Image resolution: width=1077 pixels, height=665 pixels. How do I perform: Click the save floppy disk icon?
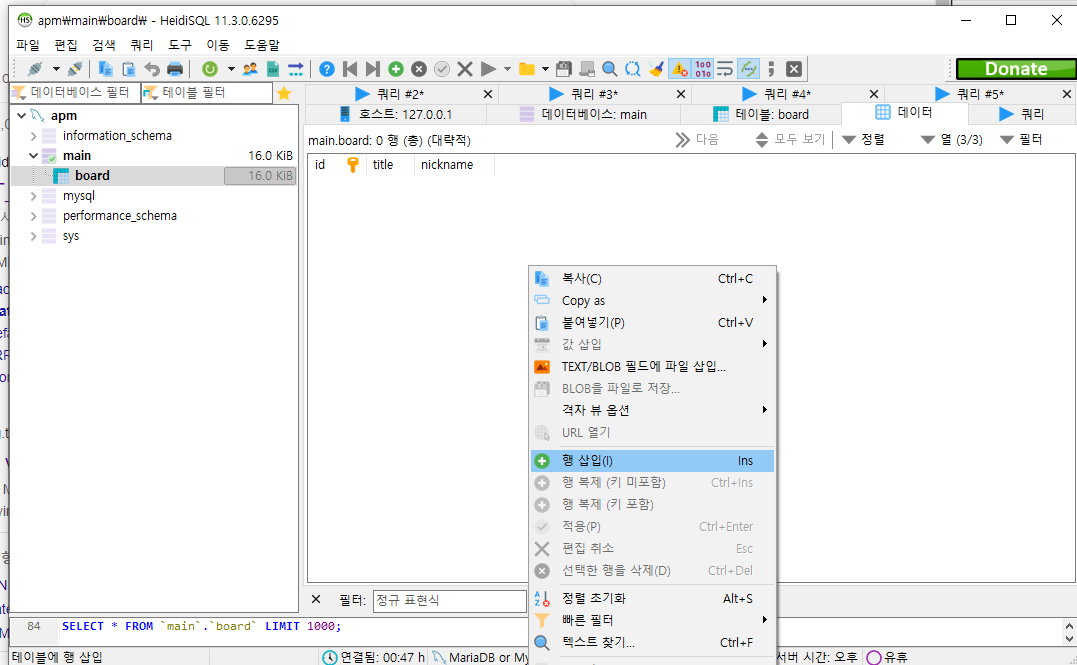pos(564,69)
